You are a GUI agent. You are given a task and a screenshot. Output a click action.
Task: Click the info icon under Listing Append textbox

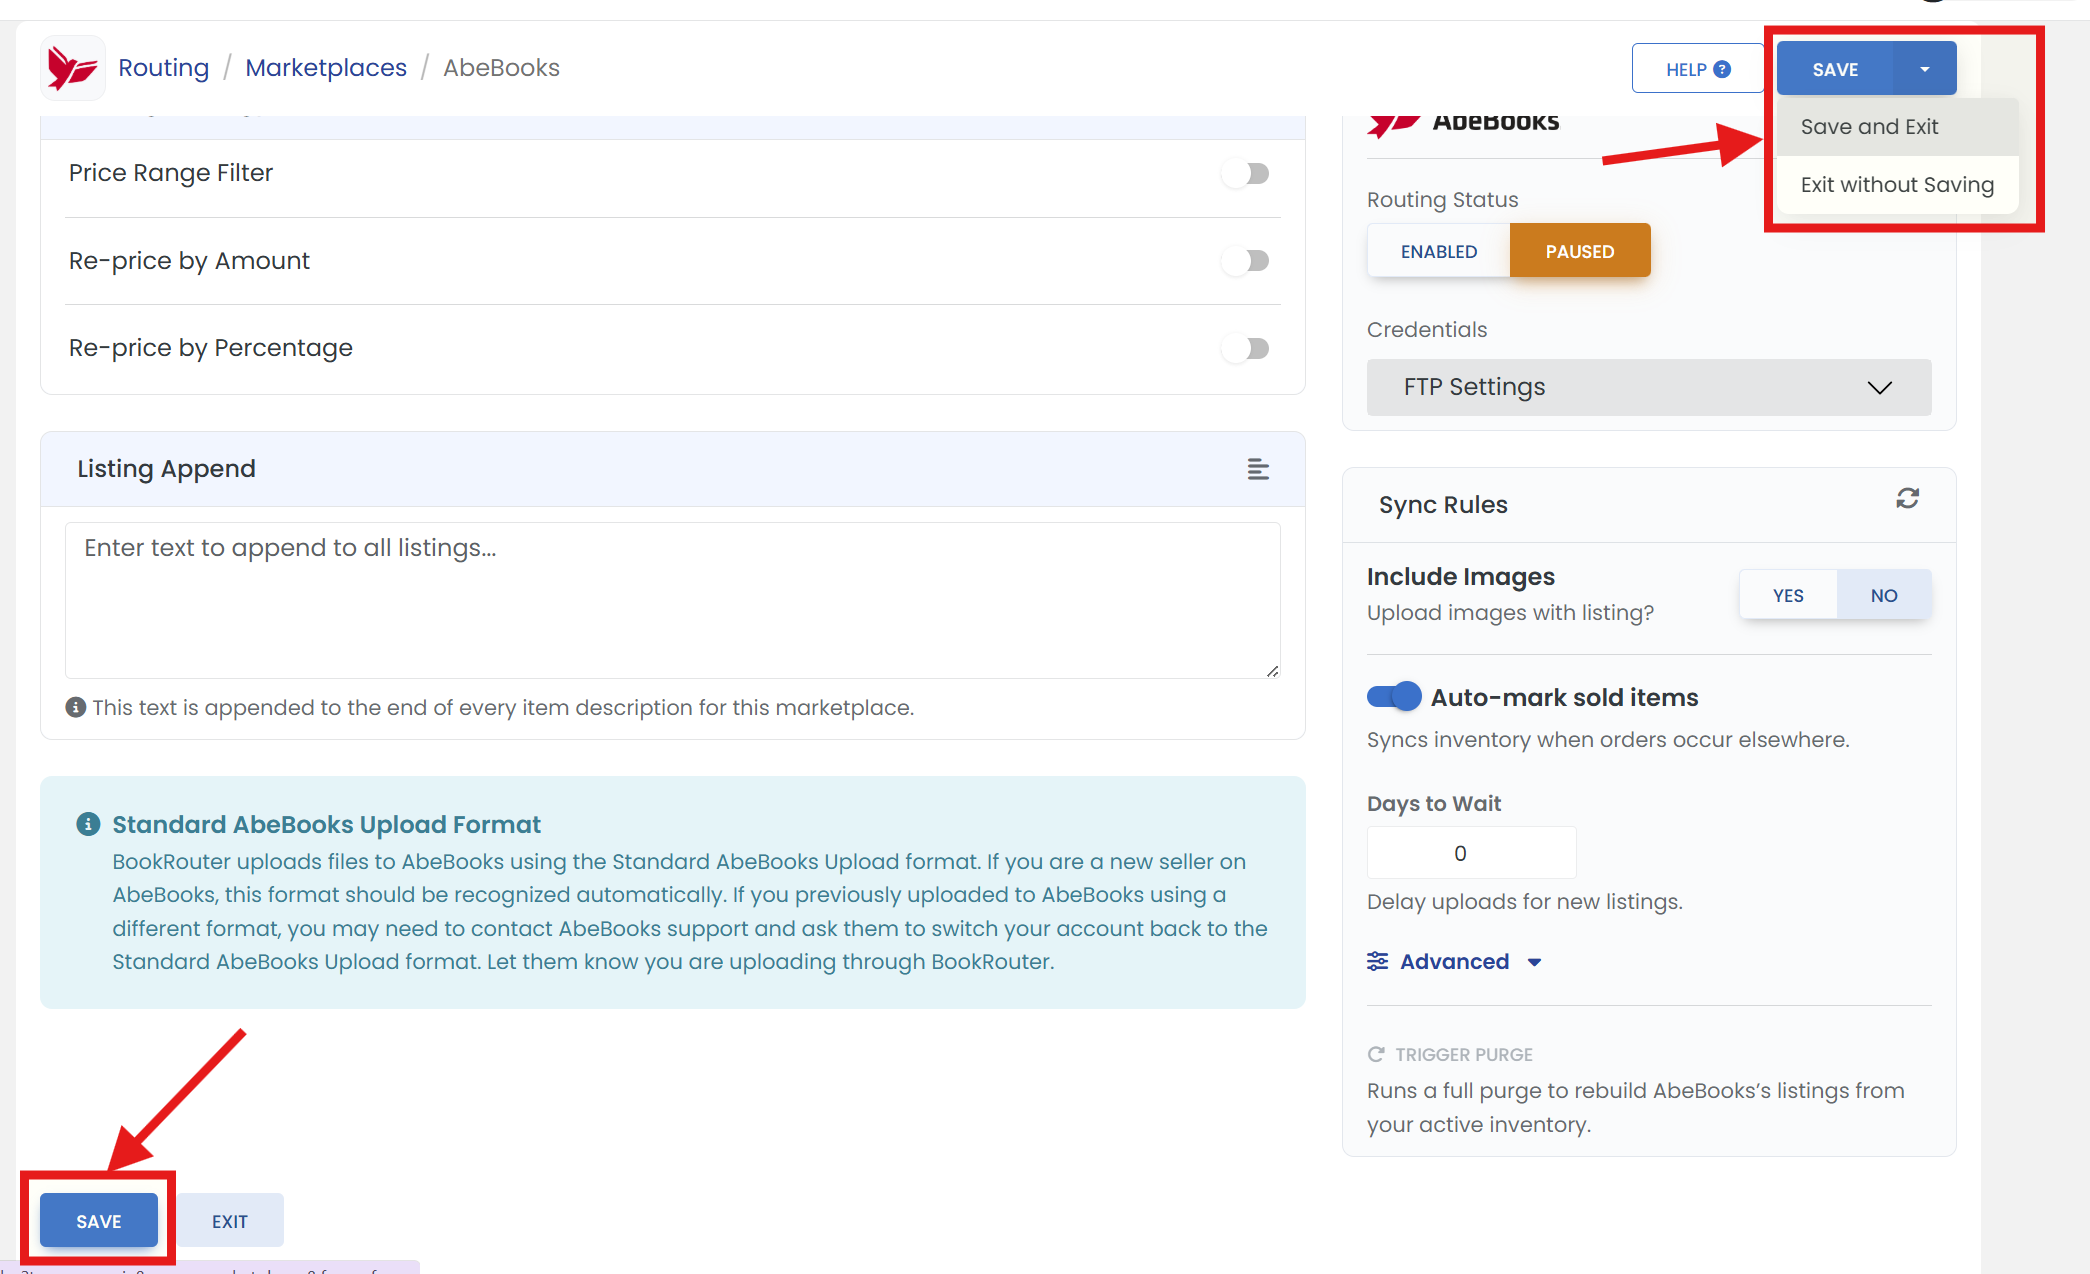click(x=75, y=707)
